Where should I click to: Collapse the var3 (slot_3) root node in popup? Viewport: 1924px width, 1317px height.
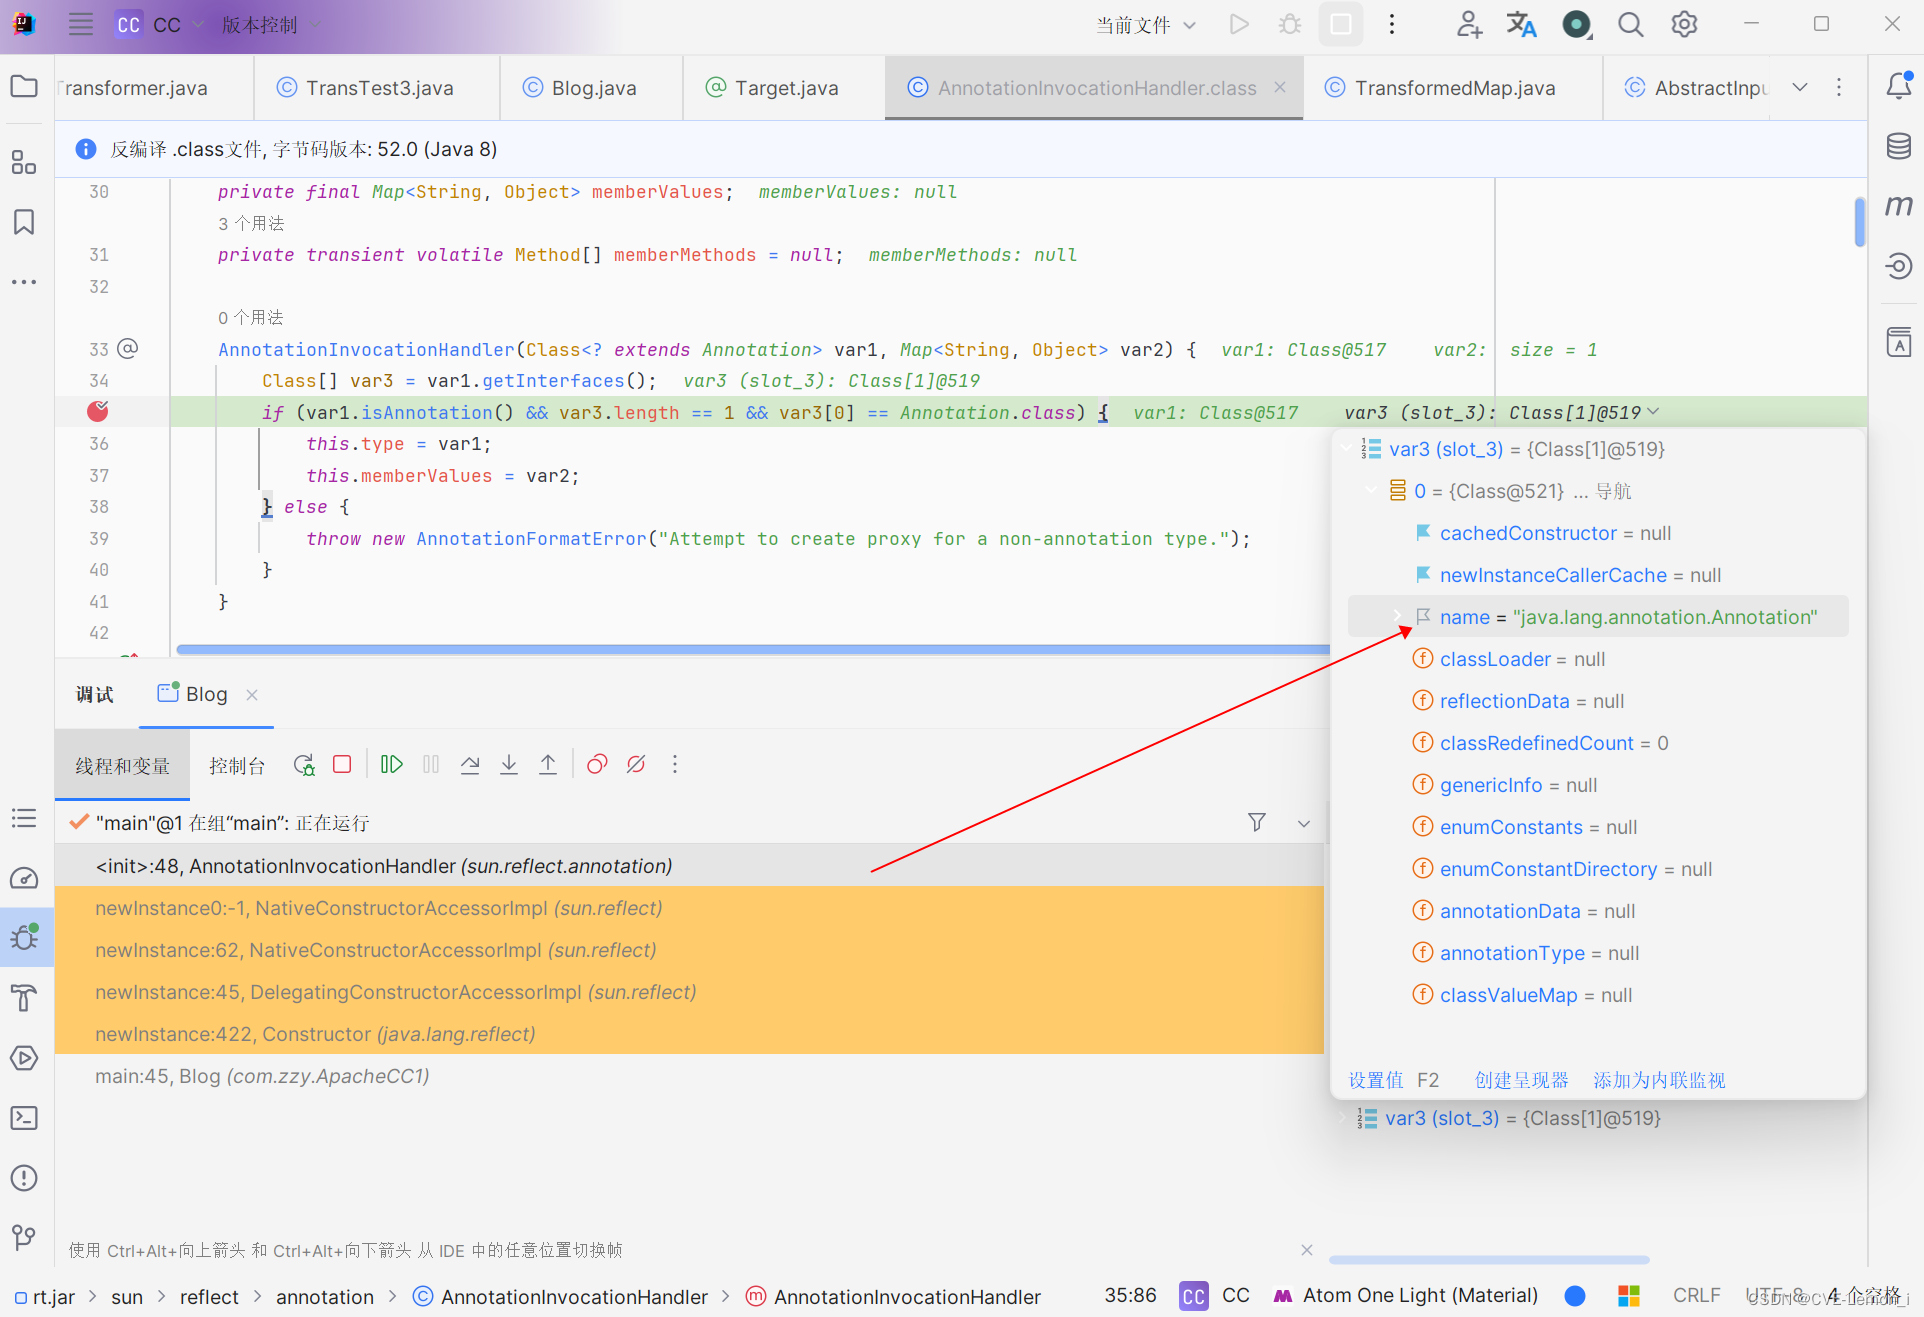coord(1347,449)
